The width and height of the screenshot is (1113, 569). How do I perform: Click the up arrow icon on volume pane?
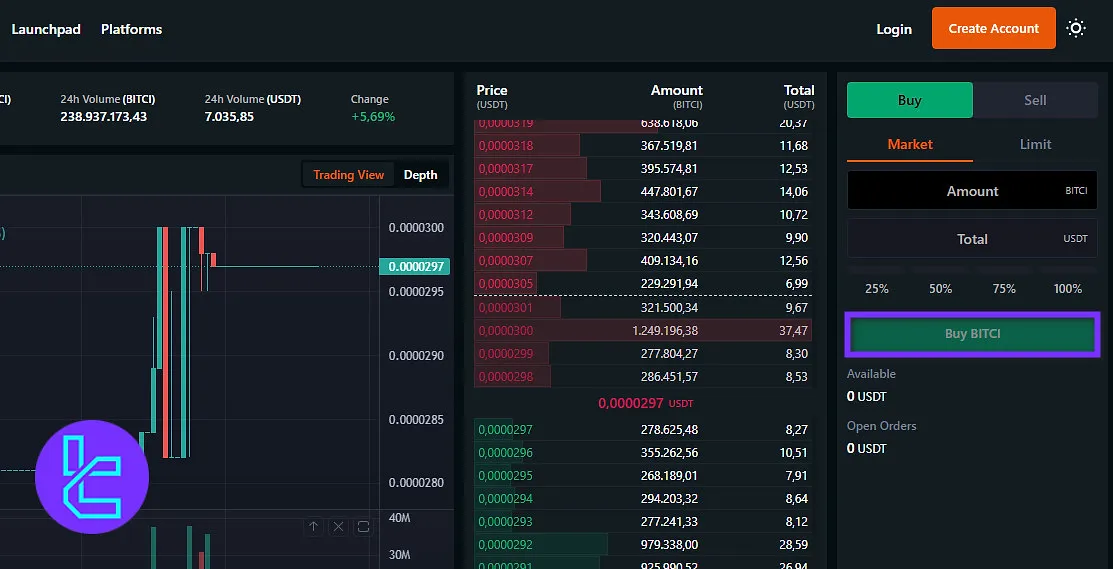313,527
